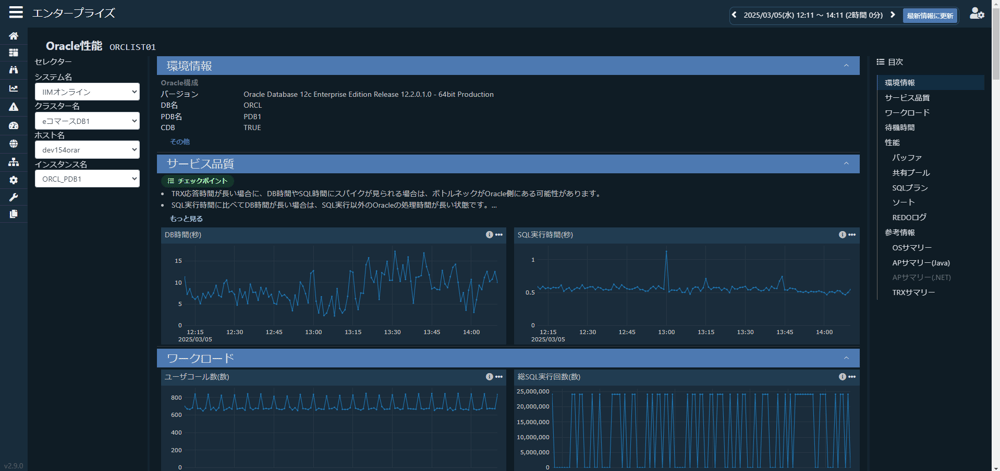This screenshot has width=1000, height=471.
Task: Open the ellipsis menu on SQL実行時間(秒) chart
Action: click(x=852, y=235)
